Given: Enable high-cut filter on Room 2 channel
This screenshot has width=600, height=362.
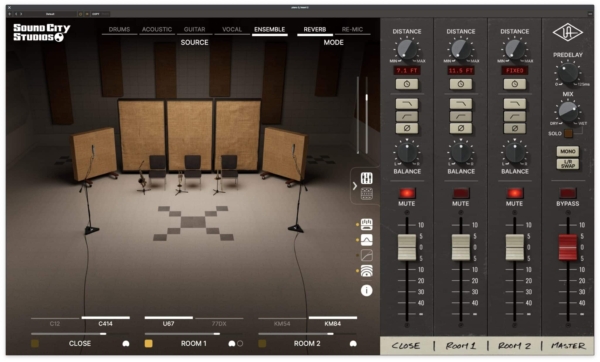Looking at the screenshot, I should (x=515, y=104).
